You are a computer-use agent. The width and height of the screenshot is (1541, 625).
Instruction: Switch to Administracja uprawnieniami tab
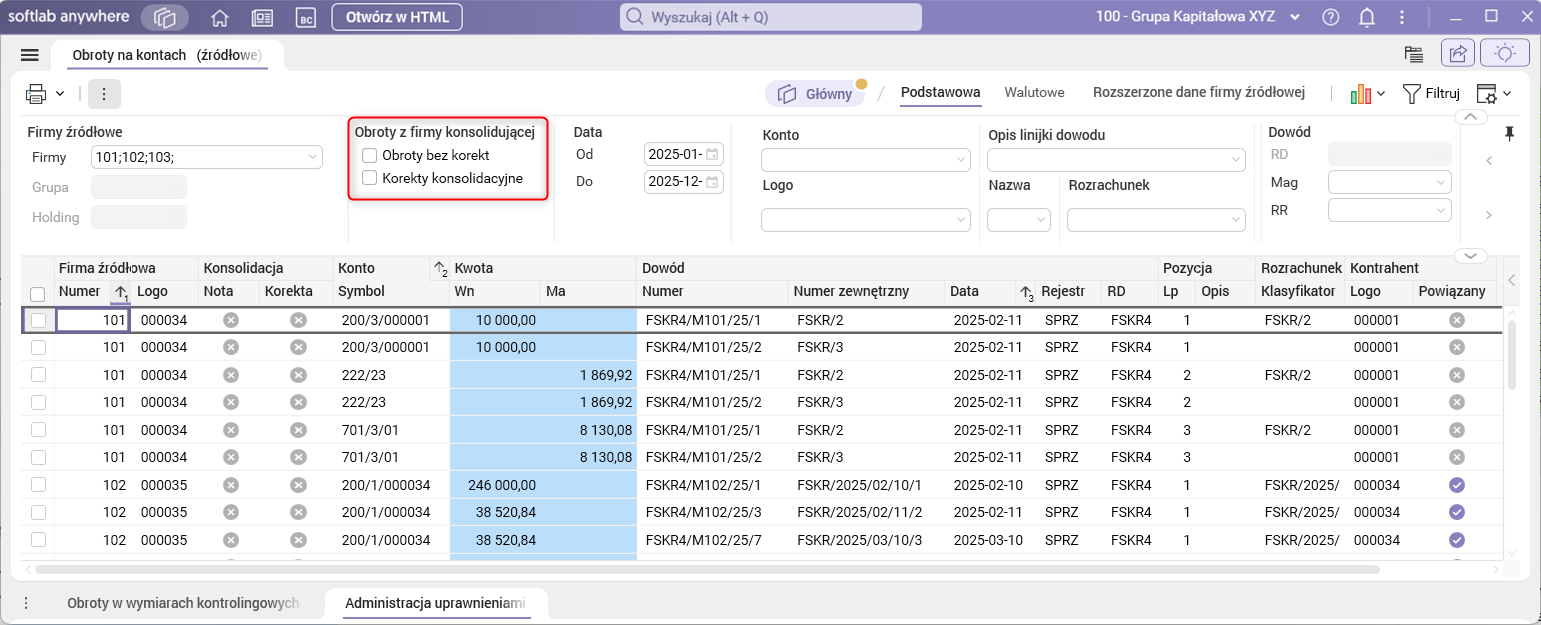point(434,603)
